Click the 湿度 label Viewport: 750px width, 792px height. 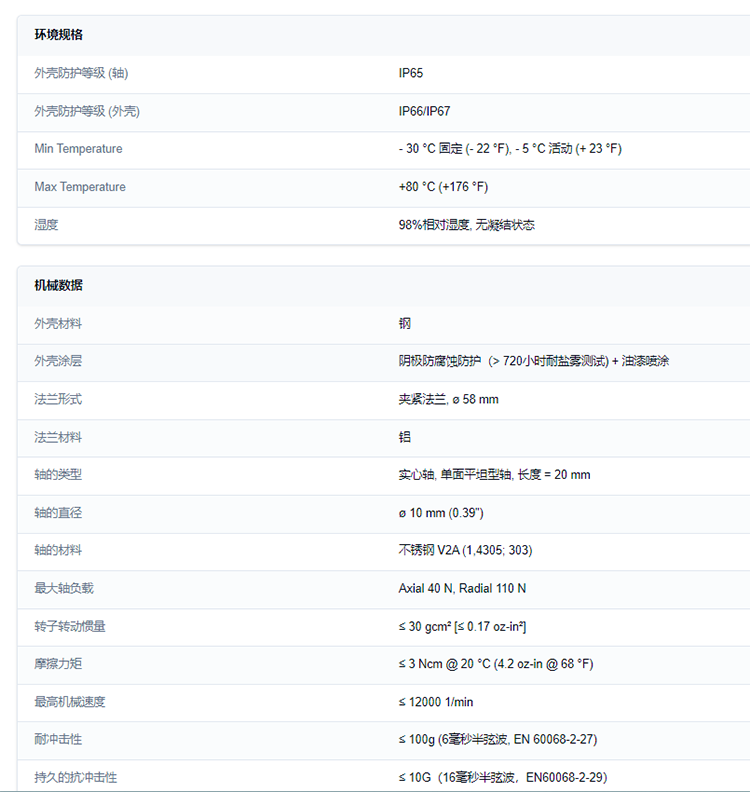point(46,225)
